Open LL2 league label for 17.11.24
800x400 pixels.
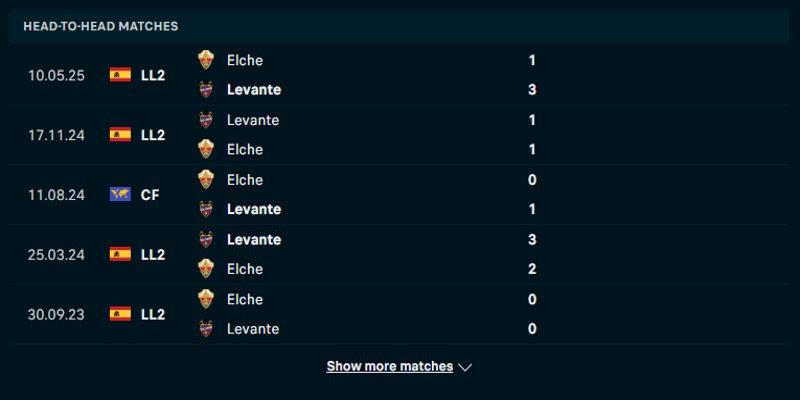click(153, 135)
